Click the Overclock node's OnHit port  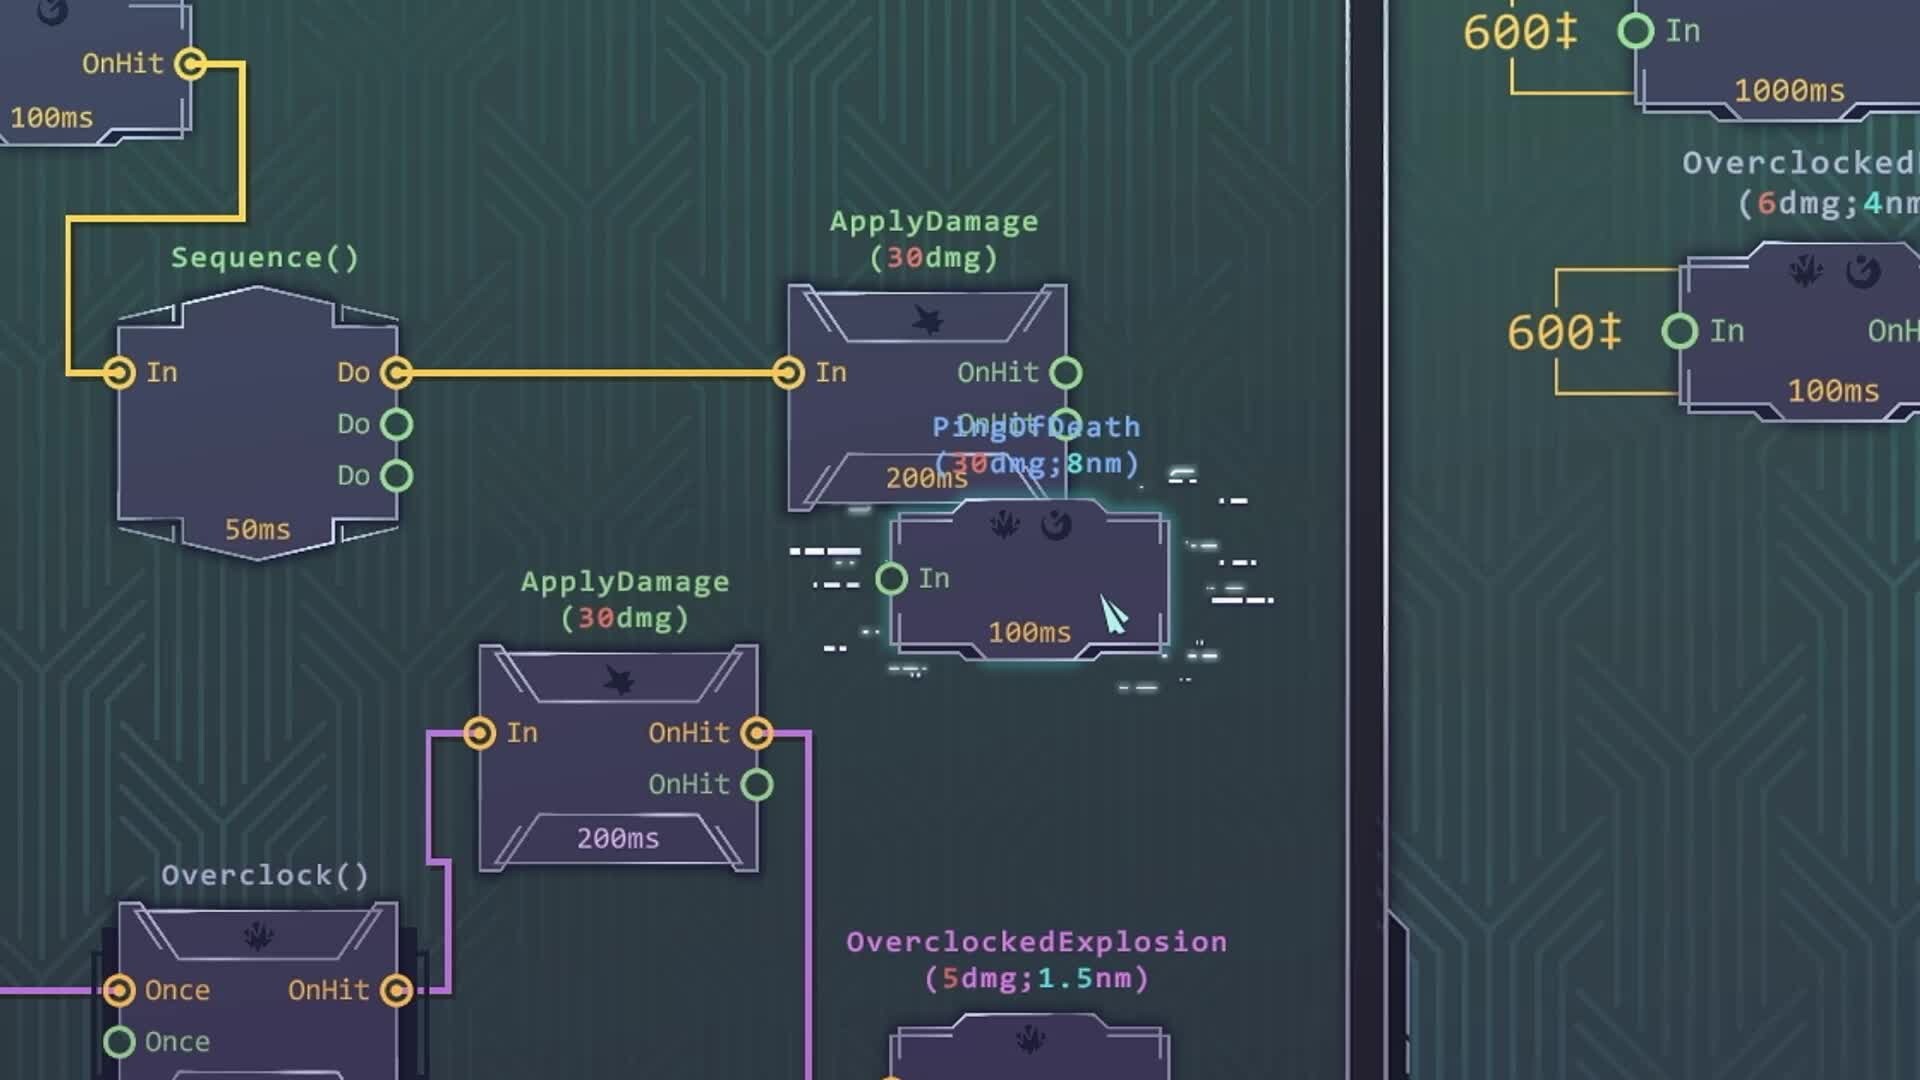pos(397,990)
